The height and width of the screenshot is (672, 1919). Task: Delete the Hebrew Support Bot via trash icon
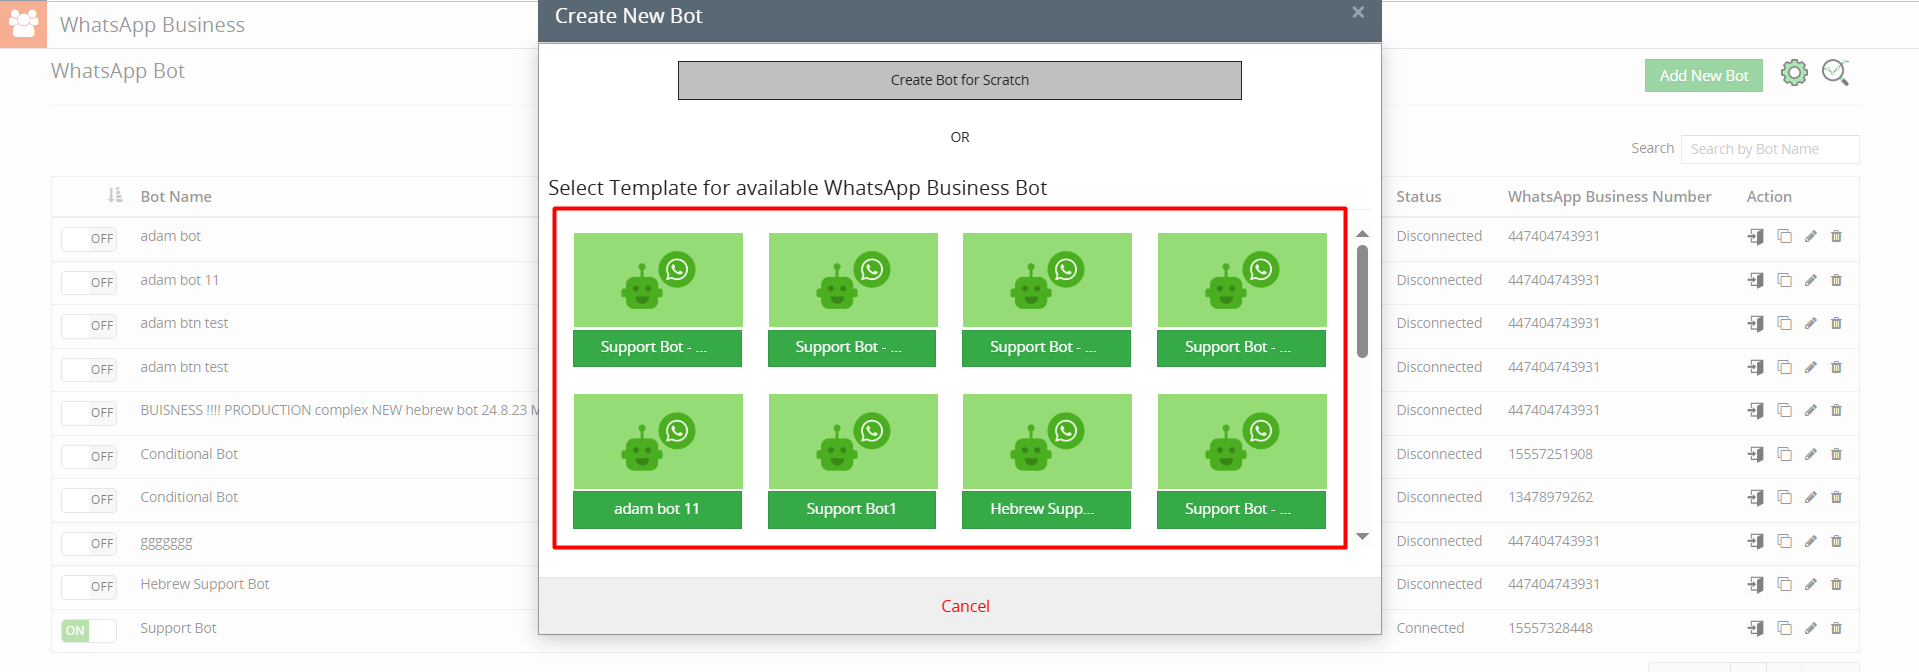(1836, 584)
